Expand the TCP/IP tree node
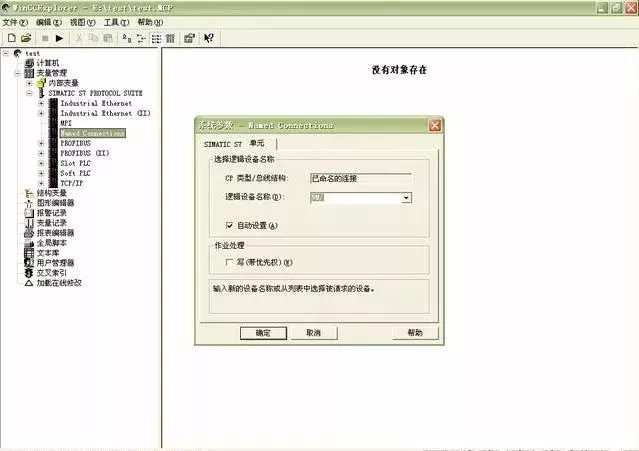The image size is (639, 451). pos(41,183)
